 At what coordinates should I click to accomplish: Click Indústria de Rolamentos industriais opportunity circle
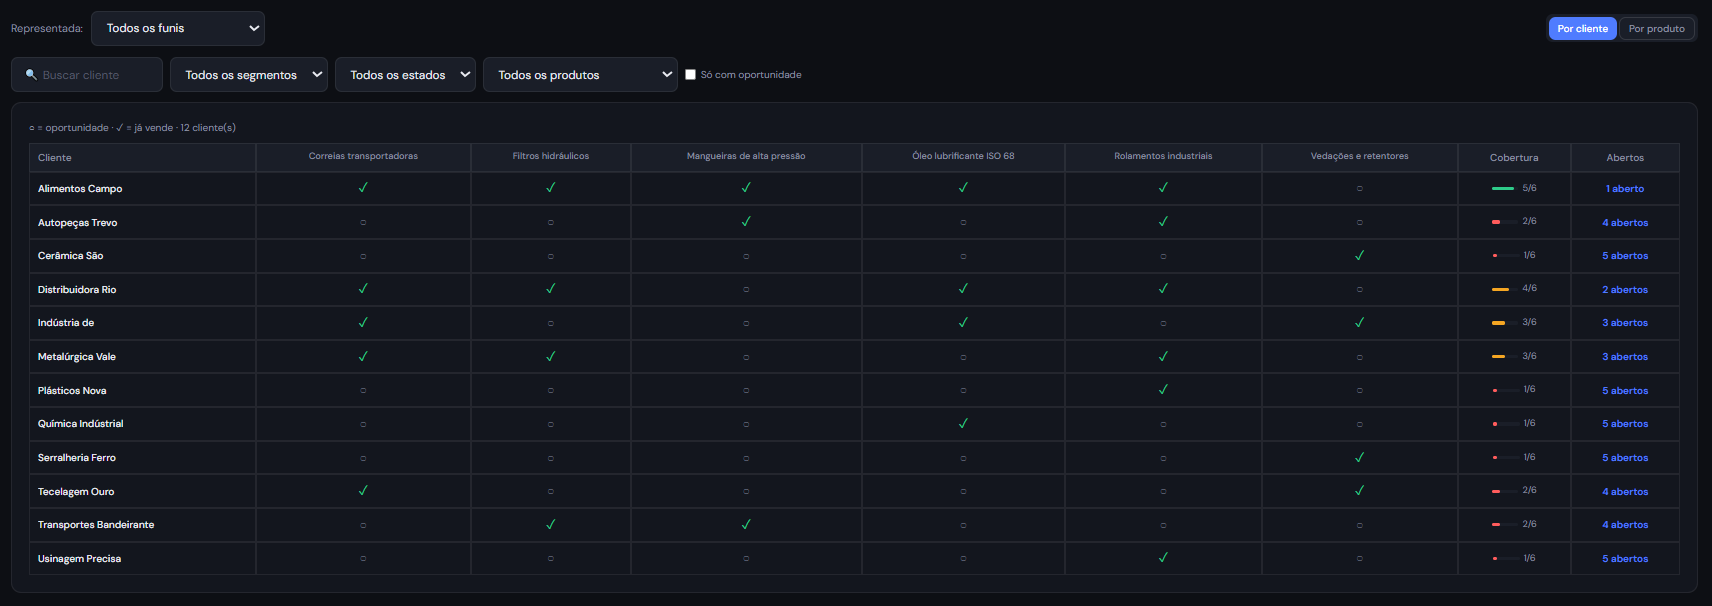click(1163, 323)
